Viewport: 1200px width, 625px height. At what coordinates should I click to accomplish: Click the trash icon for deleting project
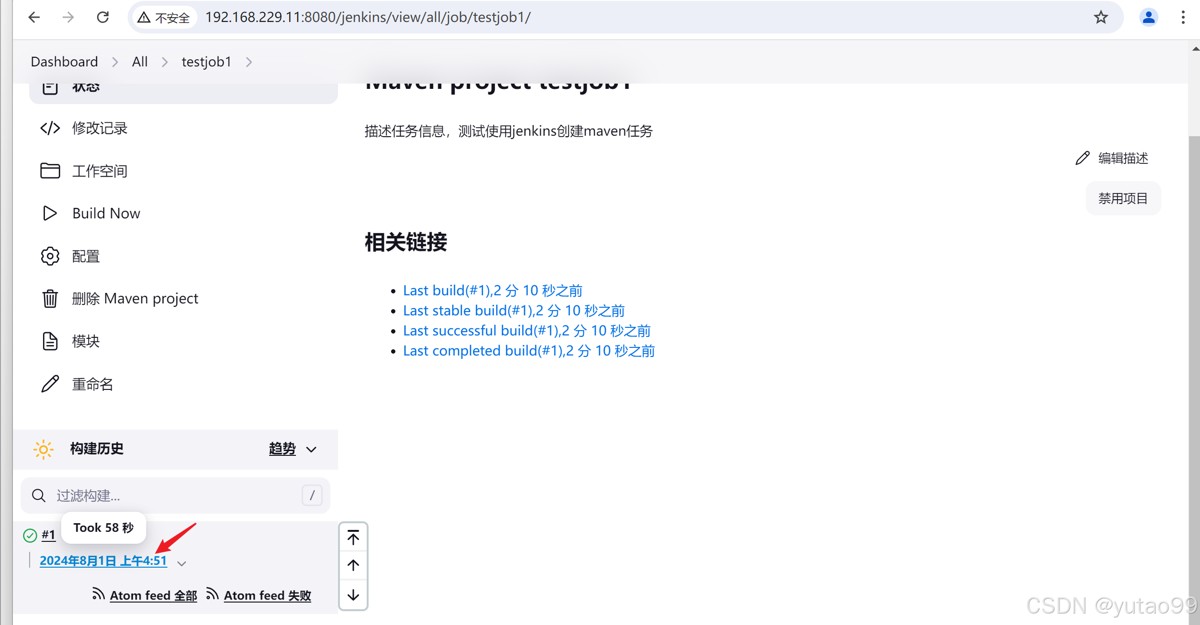pos(50,298)
